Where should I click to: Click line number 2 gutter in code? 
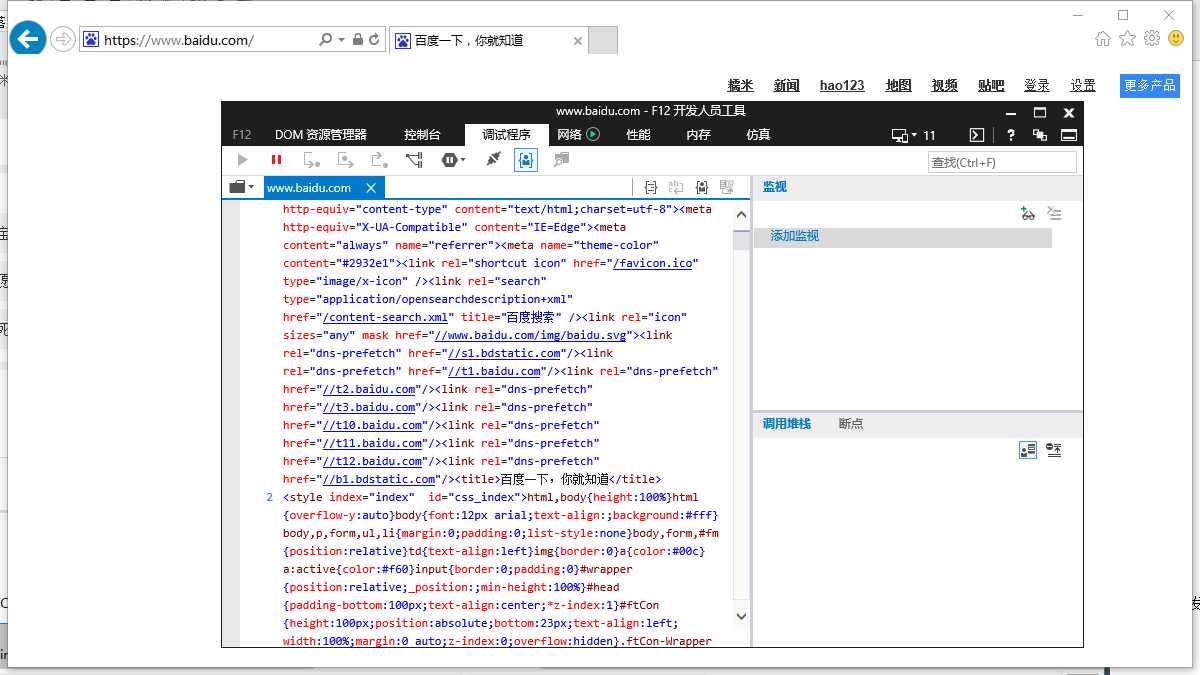(269, 497)
